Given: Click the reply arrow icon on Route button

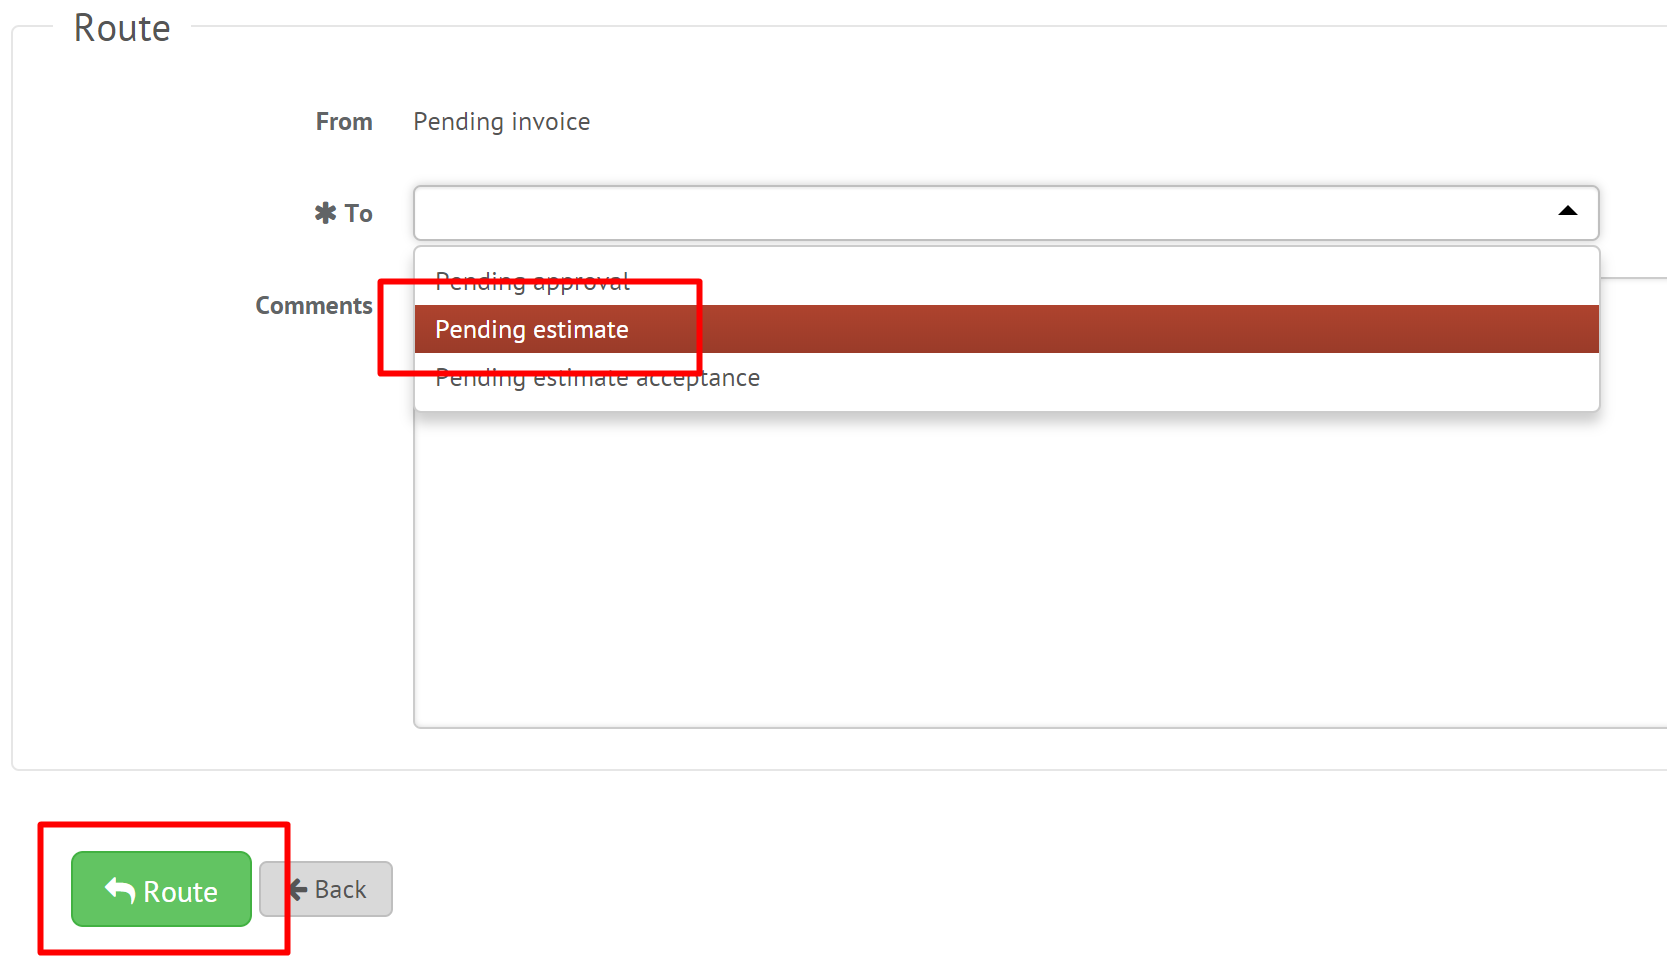Looking at the screenshot, I should [x=120, y=890].
